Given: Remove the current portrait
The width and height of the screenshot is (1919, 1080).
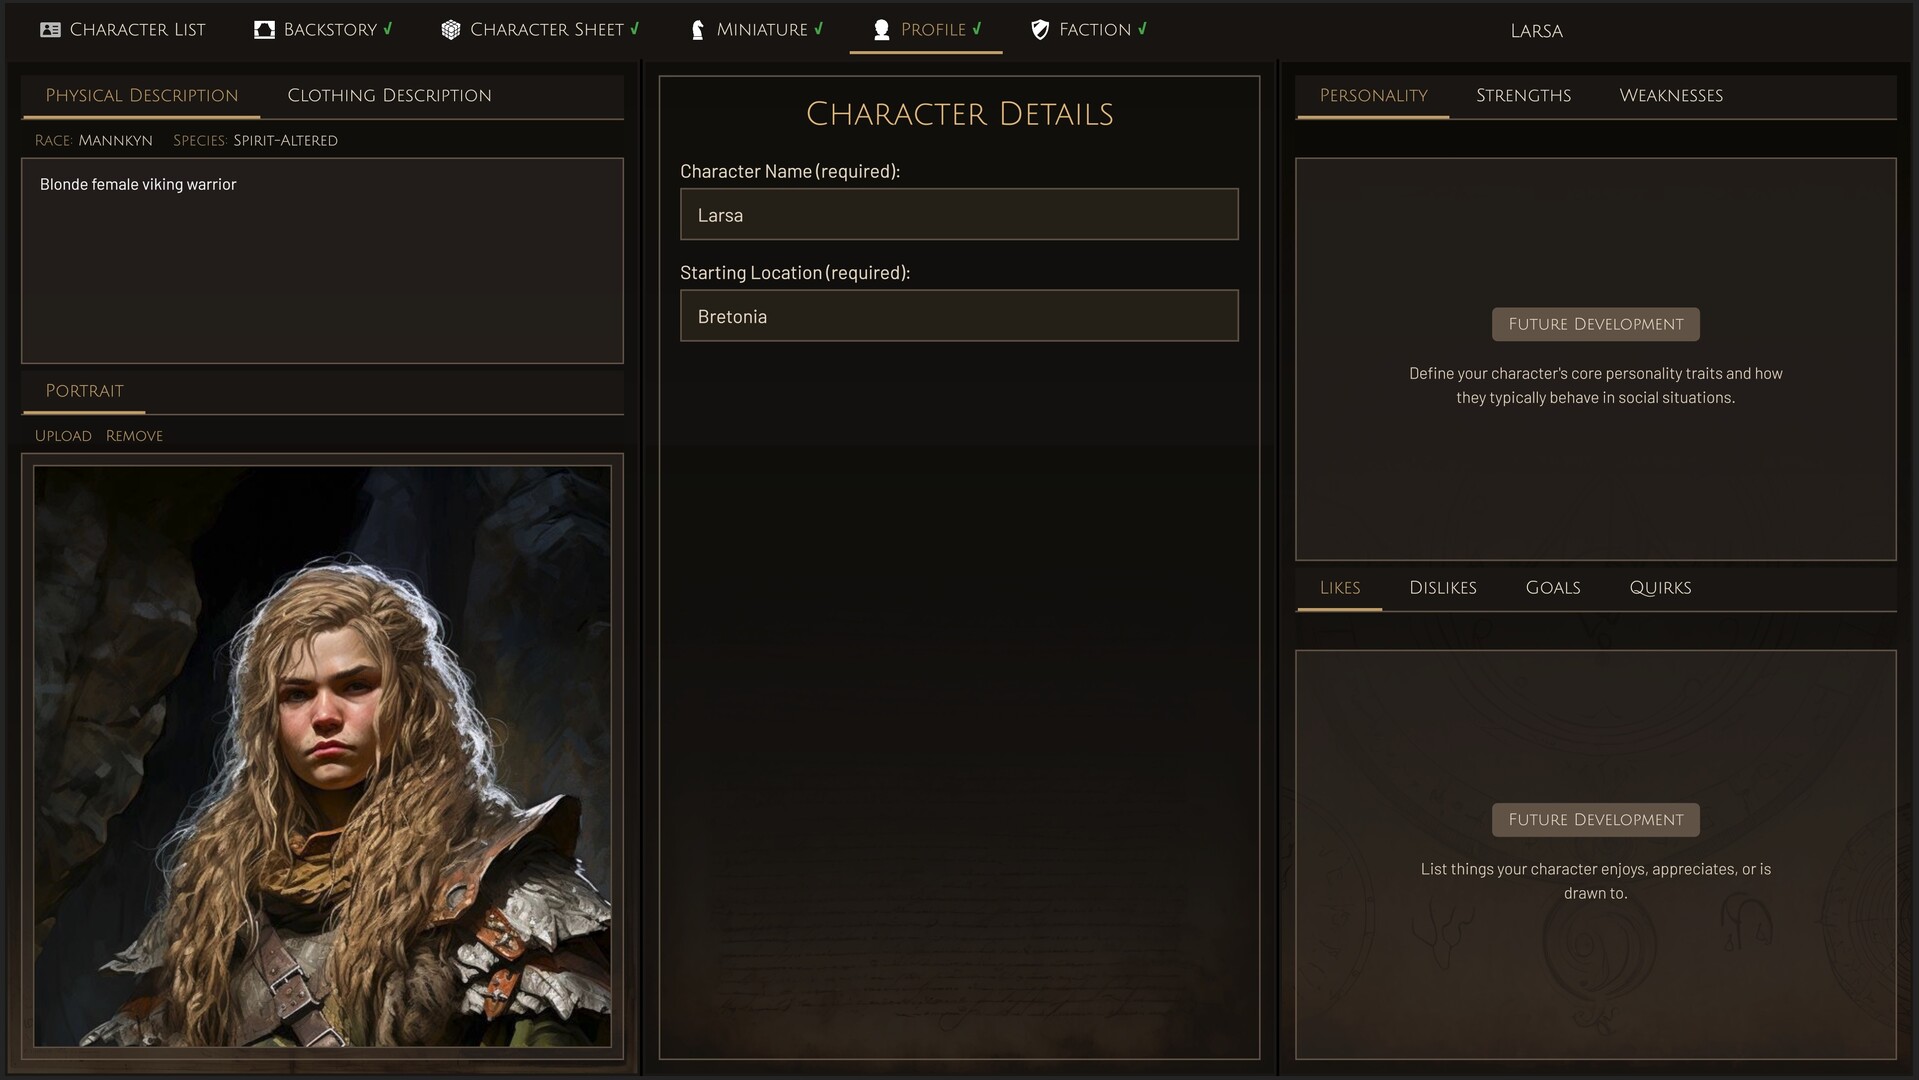Looking at the screenshot, I should click(x=133, y=435).
